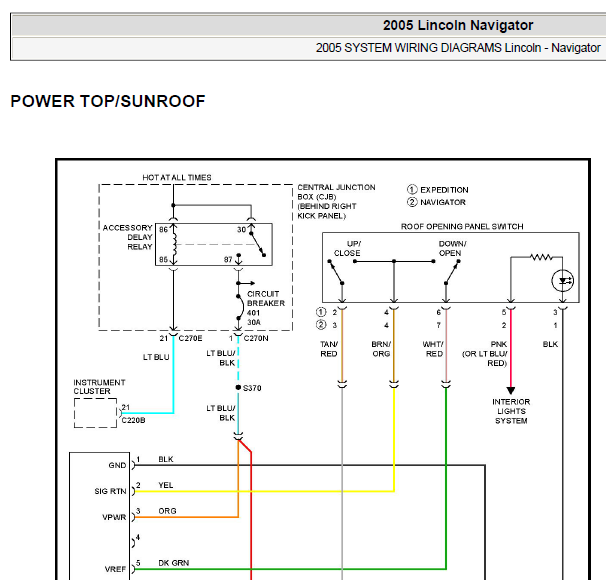The width and height of the screenshot is (606, 580).
Task: Click the 'HOT AT ALL TIMES' label
Action: (x=177, y=177)
